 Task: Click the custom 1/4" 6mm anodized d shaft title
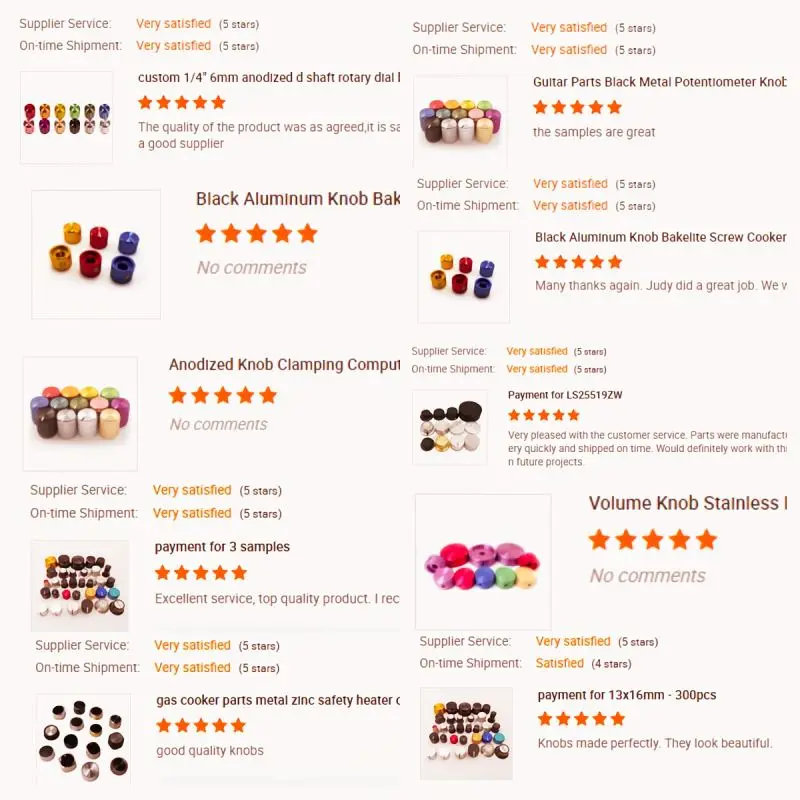269,78
